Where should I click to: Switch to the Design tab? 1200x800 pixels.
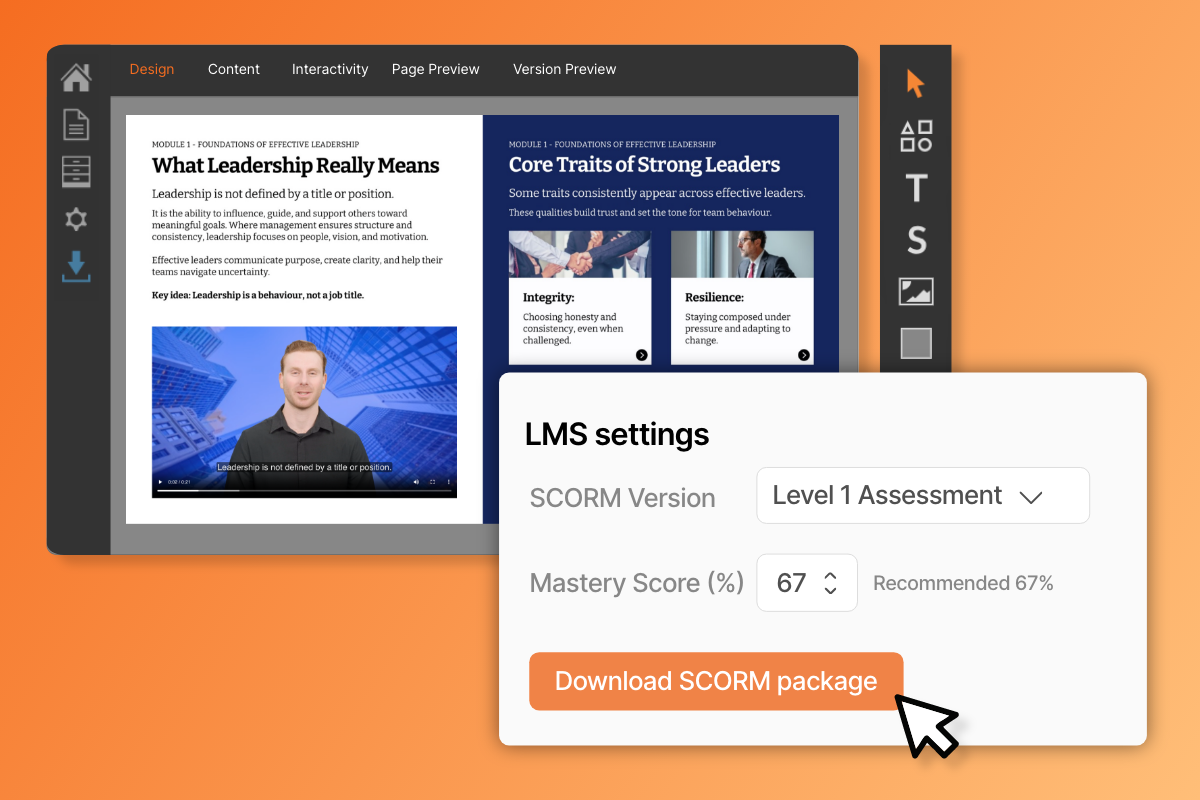tap(152, 69)
